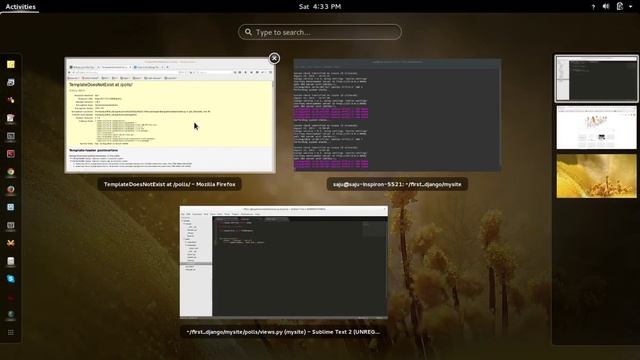Close the Firefox window from the overview
This screenshot has height=360, width=640.
(274, 58)
